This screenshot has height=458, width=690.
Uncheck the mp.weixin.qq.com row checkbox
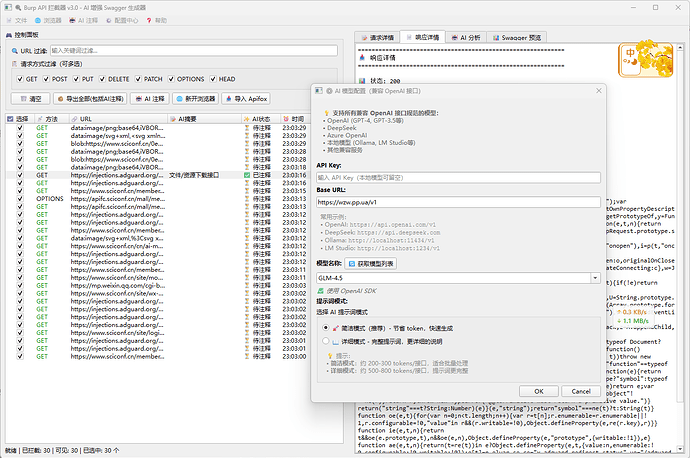(20, 285)
